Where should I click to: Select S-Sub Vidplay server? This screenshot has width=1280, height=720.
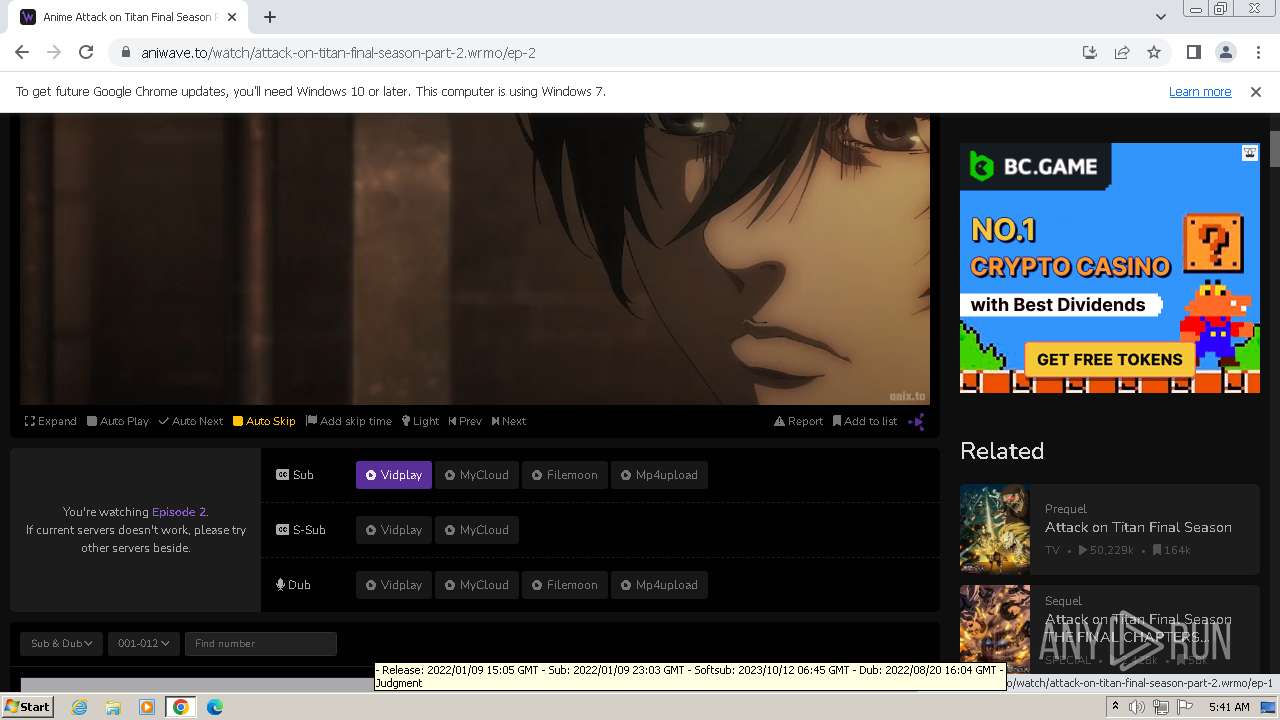tap(394, 530)
